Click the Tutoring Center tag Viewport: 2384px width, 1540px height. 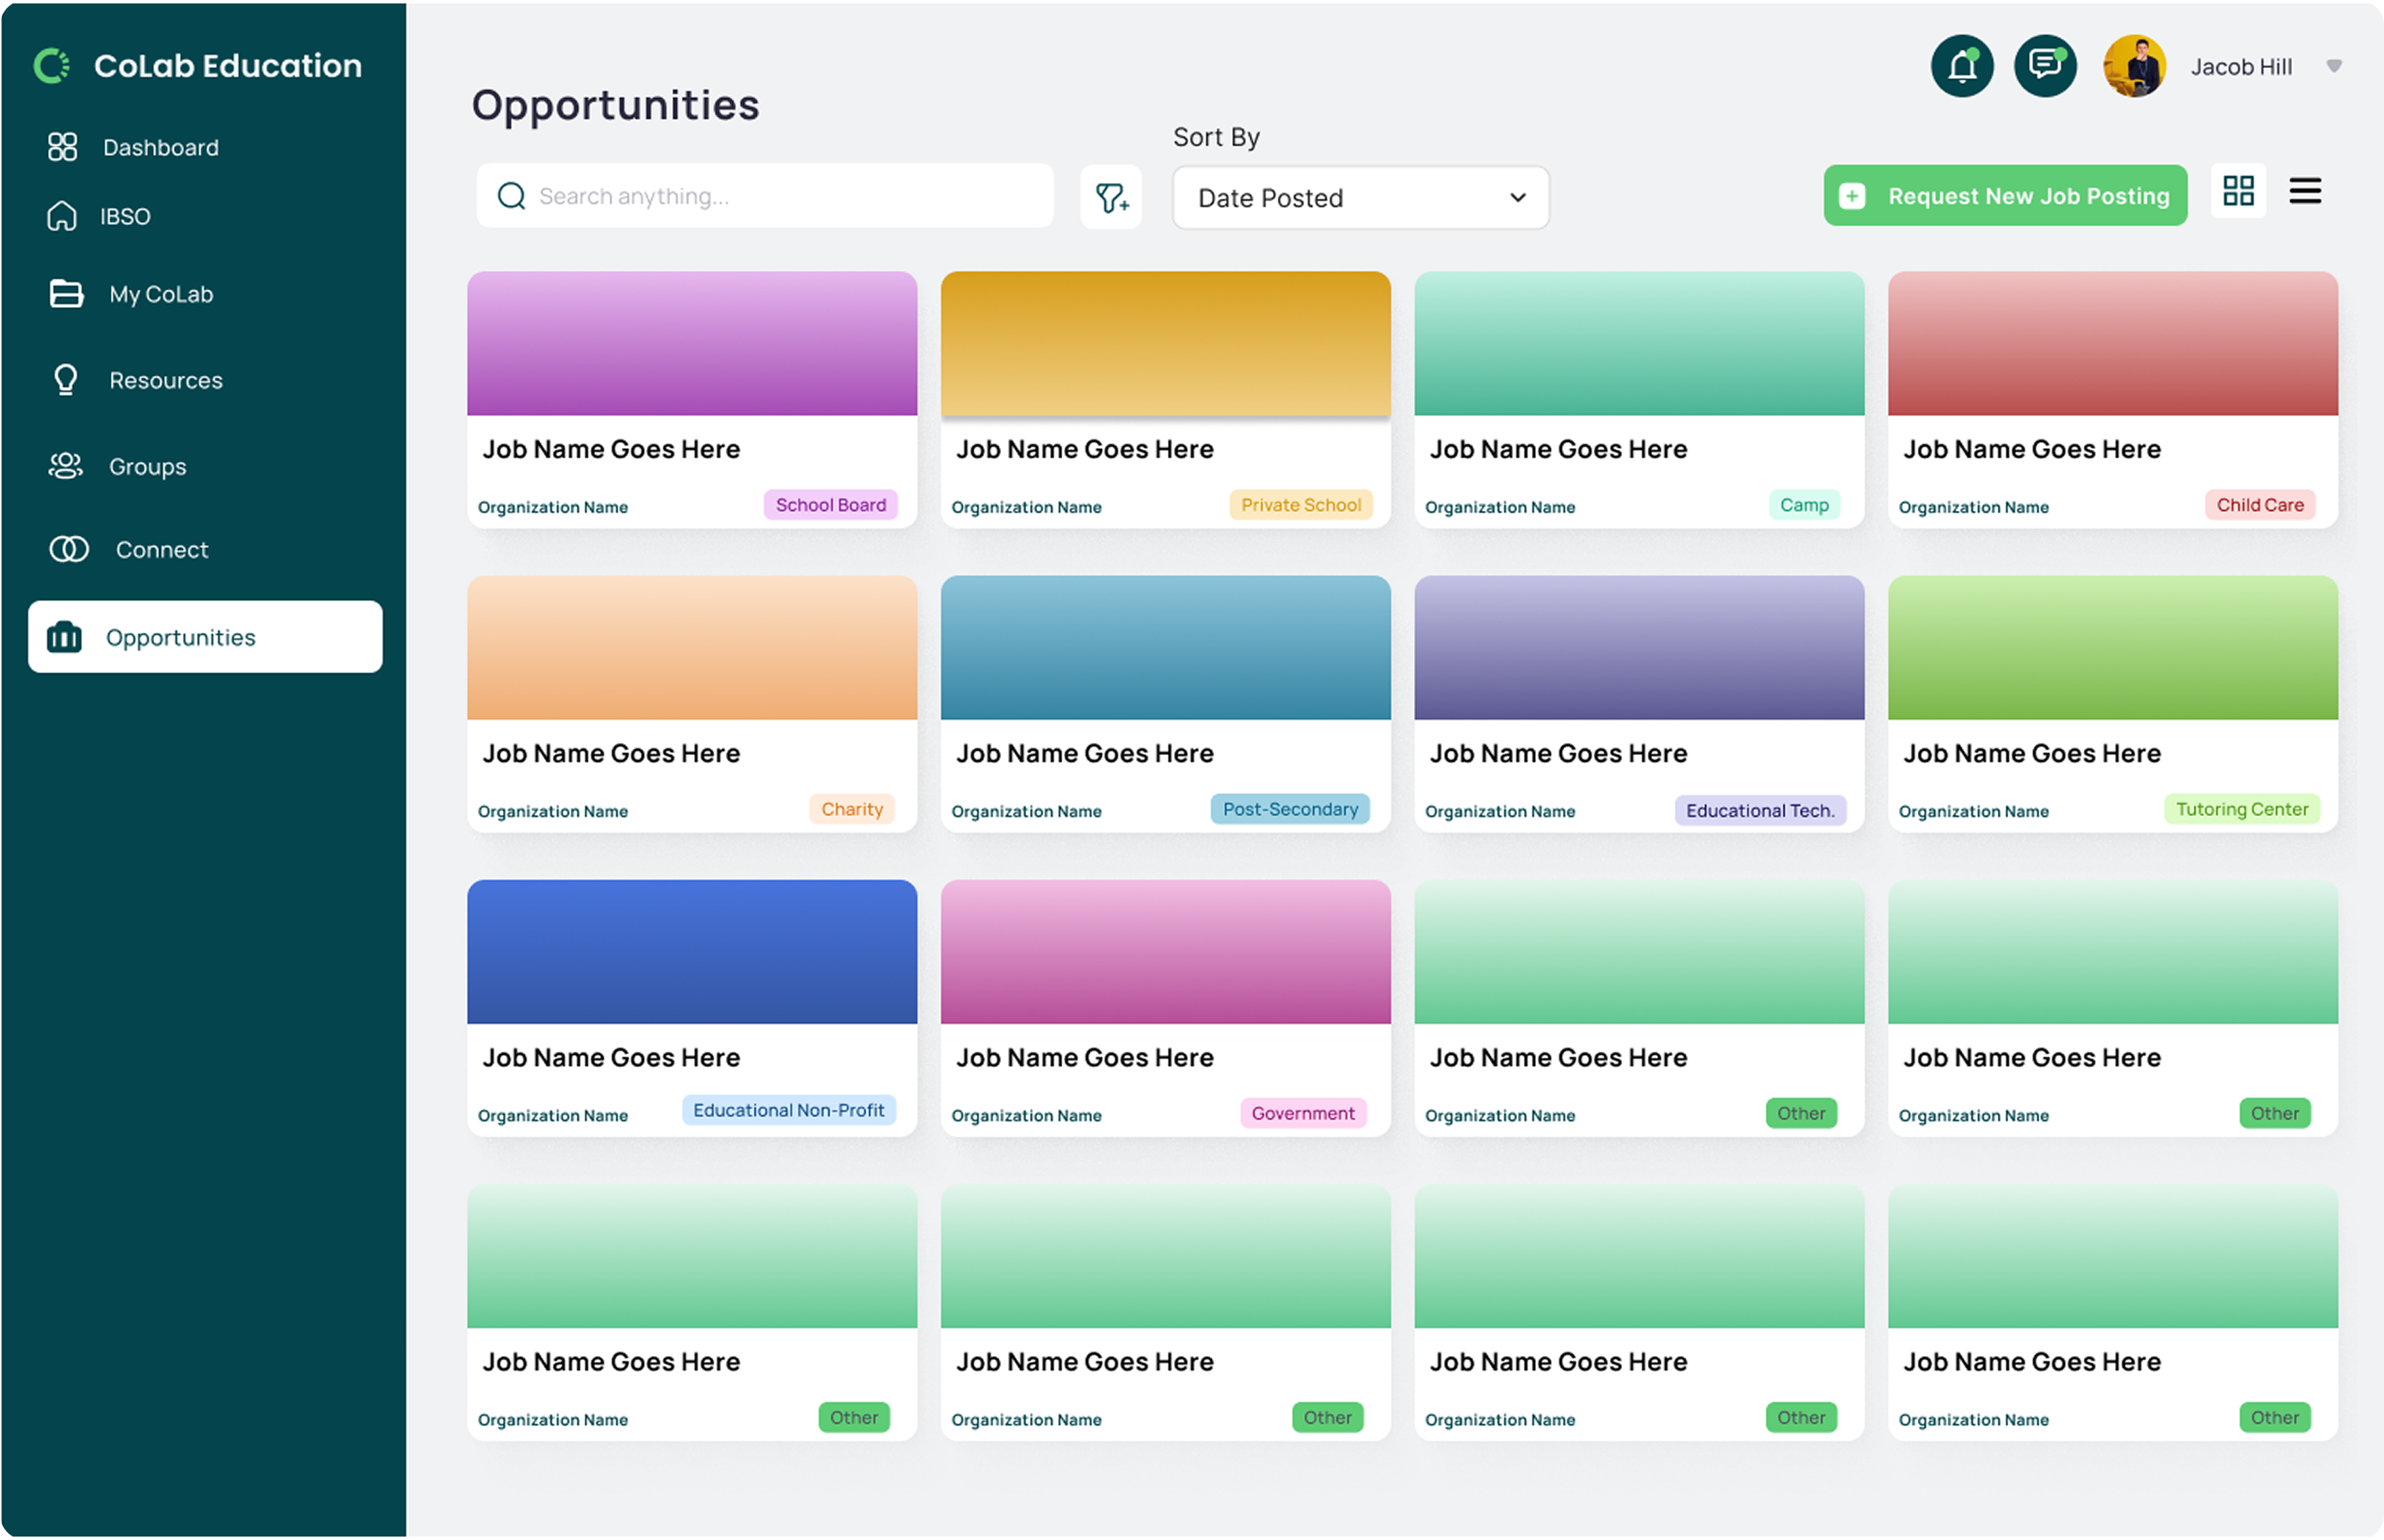point(2241,809)
